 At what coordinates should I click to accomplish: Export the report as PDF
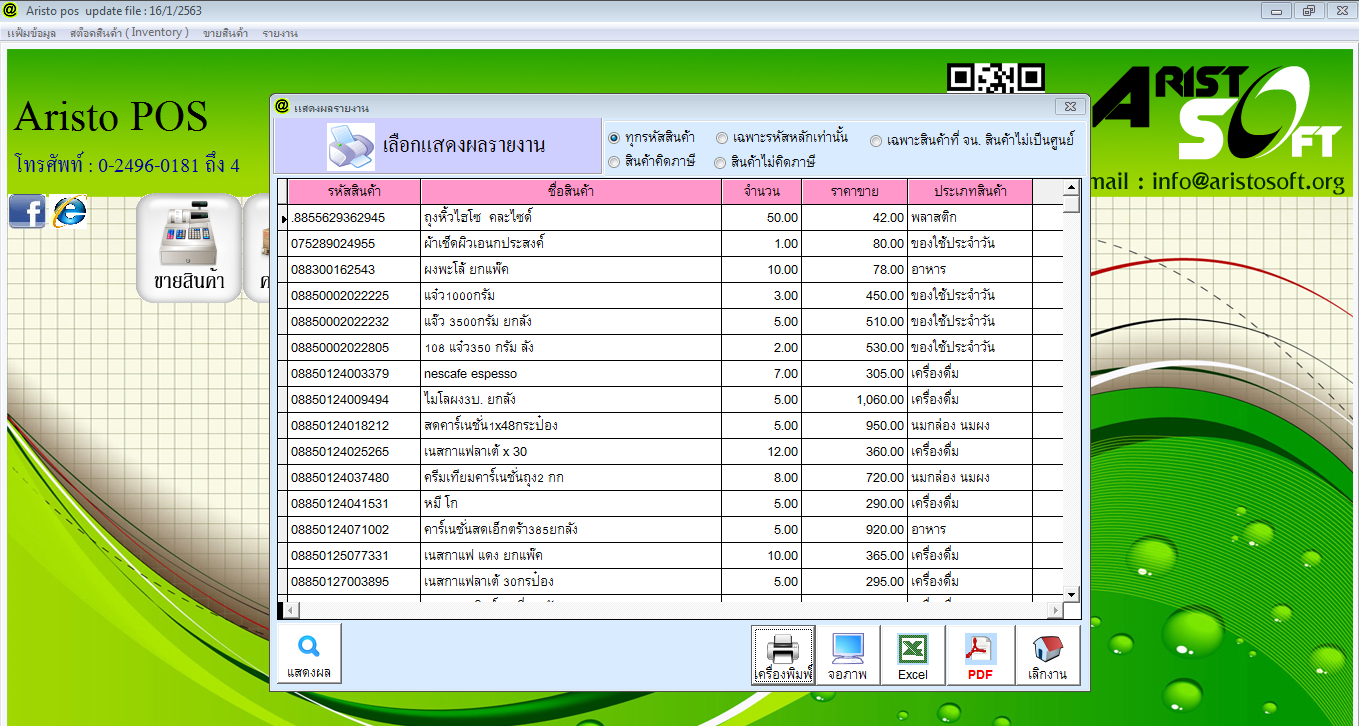tap(980, 655)
